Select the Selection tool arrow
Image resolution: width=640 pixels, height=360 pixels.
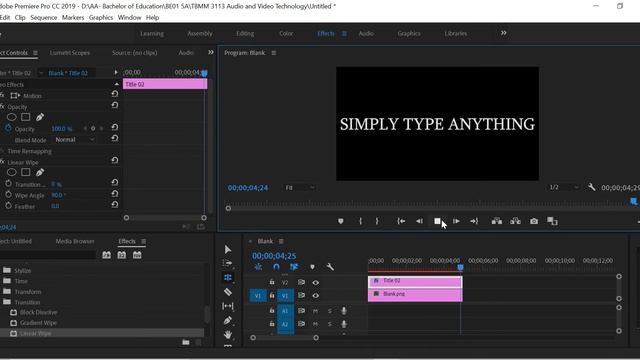[228, 249]
